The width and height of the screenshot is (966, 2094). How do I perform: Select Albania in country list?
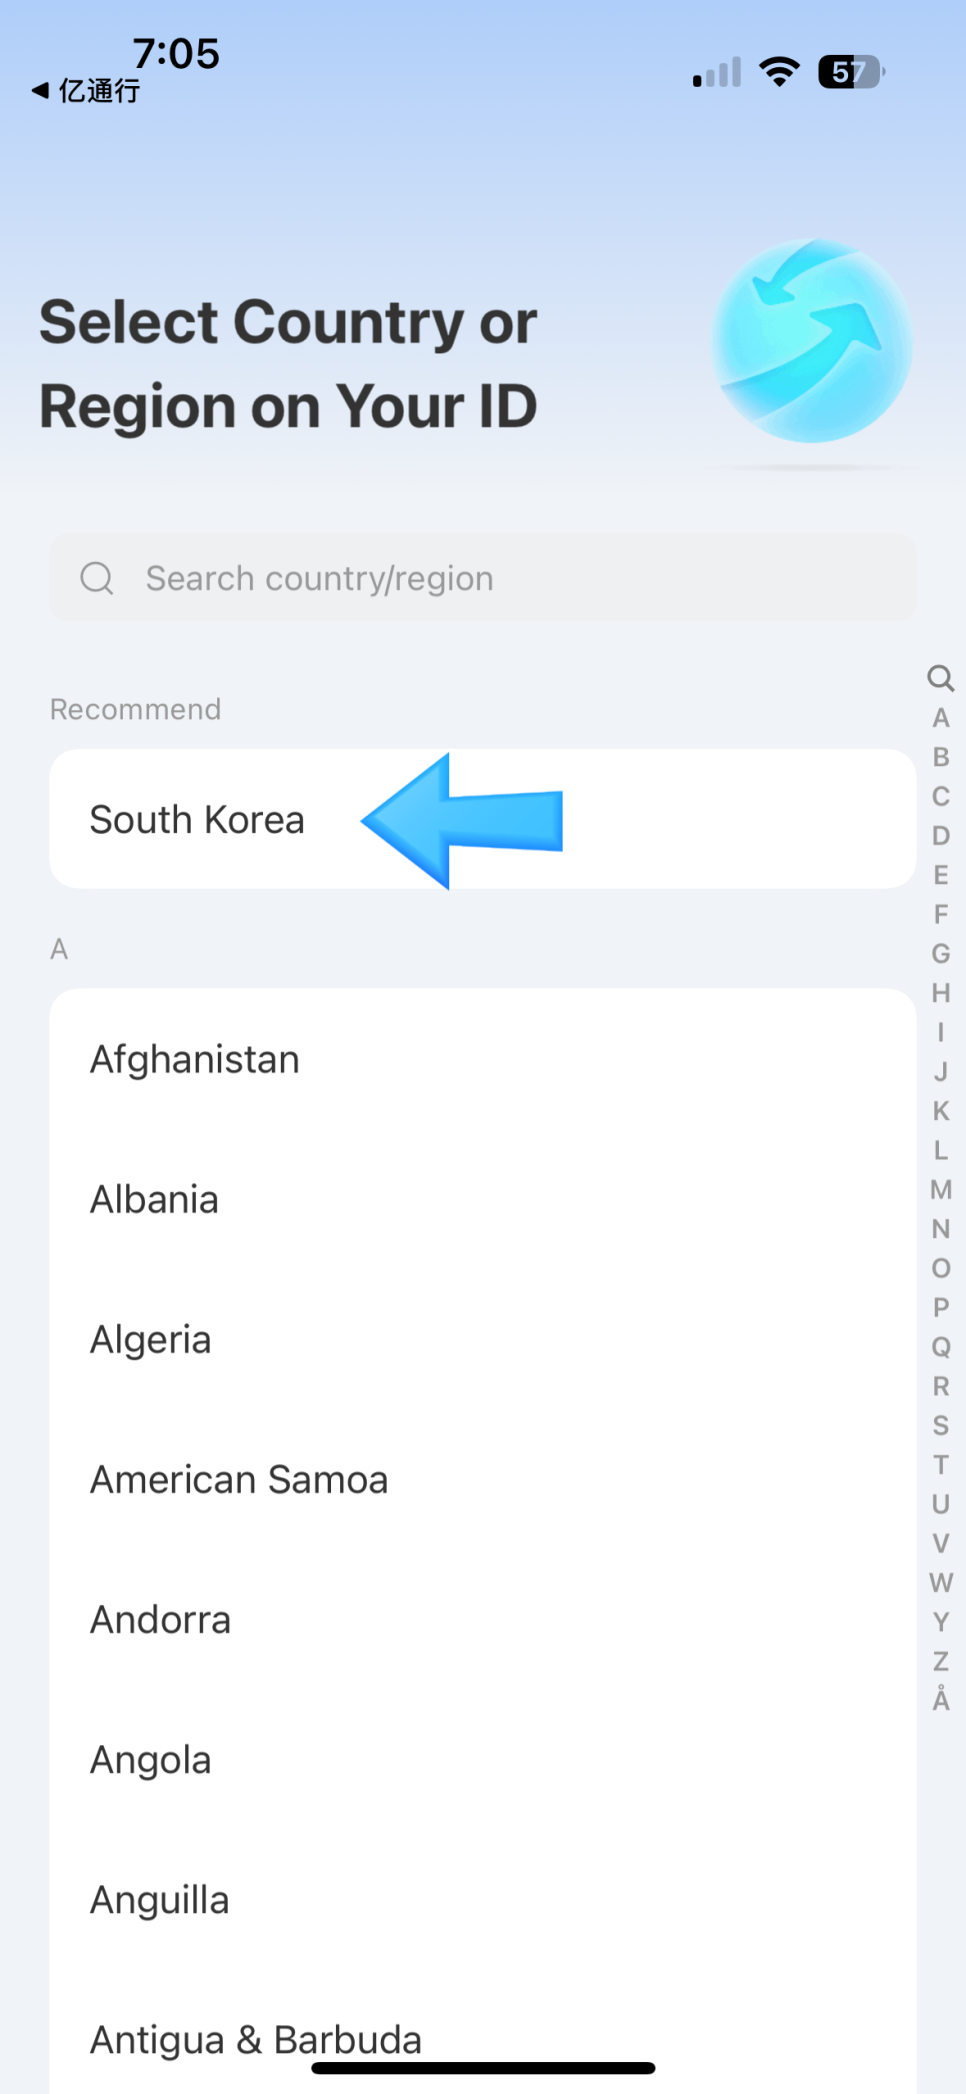483,1199
